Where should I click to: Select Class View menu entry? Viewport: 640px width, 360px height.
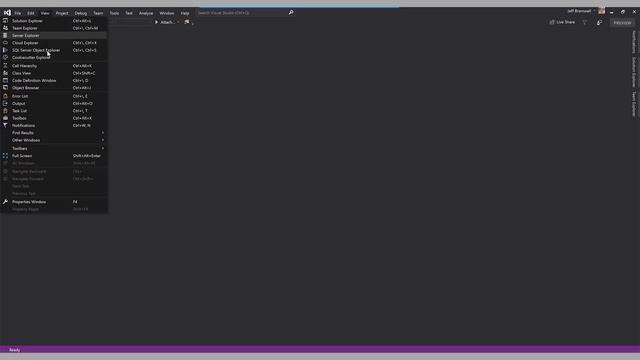54,73
